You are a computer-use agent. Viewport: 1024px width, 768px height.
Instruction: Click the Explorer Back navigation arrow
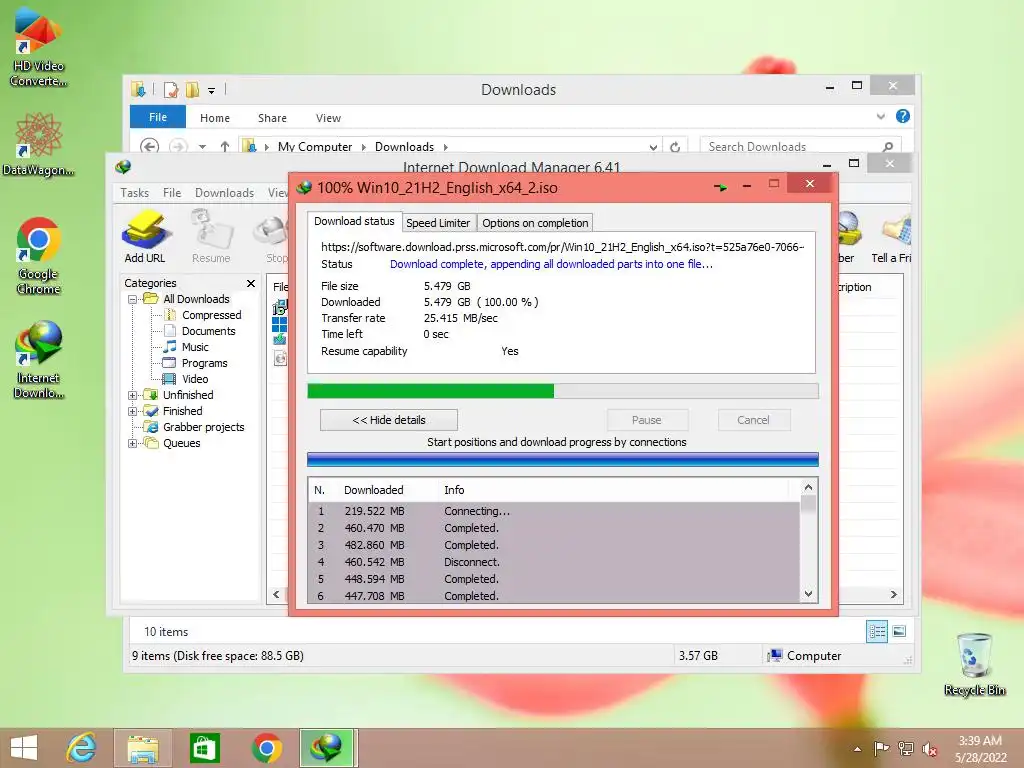click(150, 147)
